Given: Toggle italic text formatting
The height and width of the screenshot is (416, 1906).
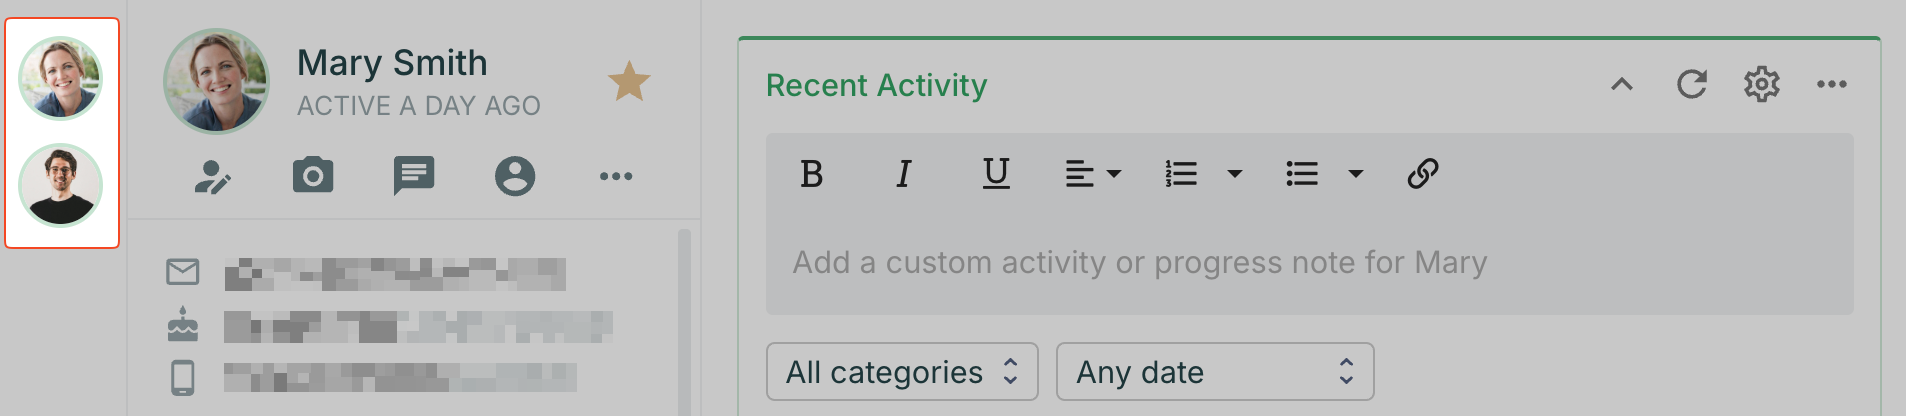Looking at the screenshot, I should (x=903, y=174).
